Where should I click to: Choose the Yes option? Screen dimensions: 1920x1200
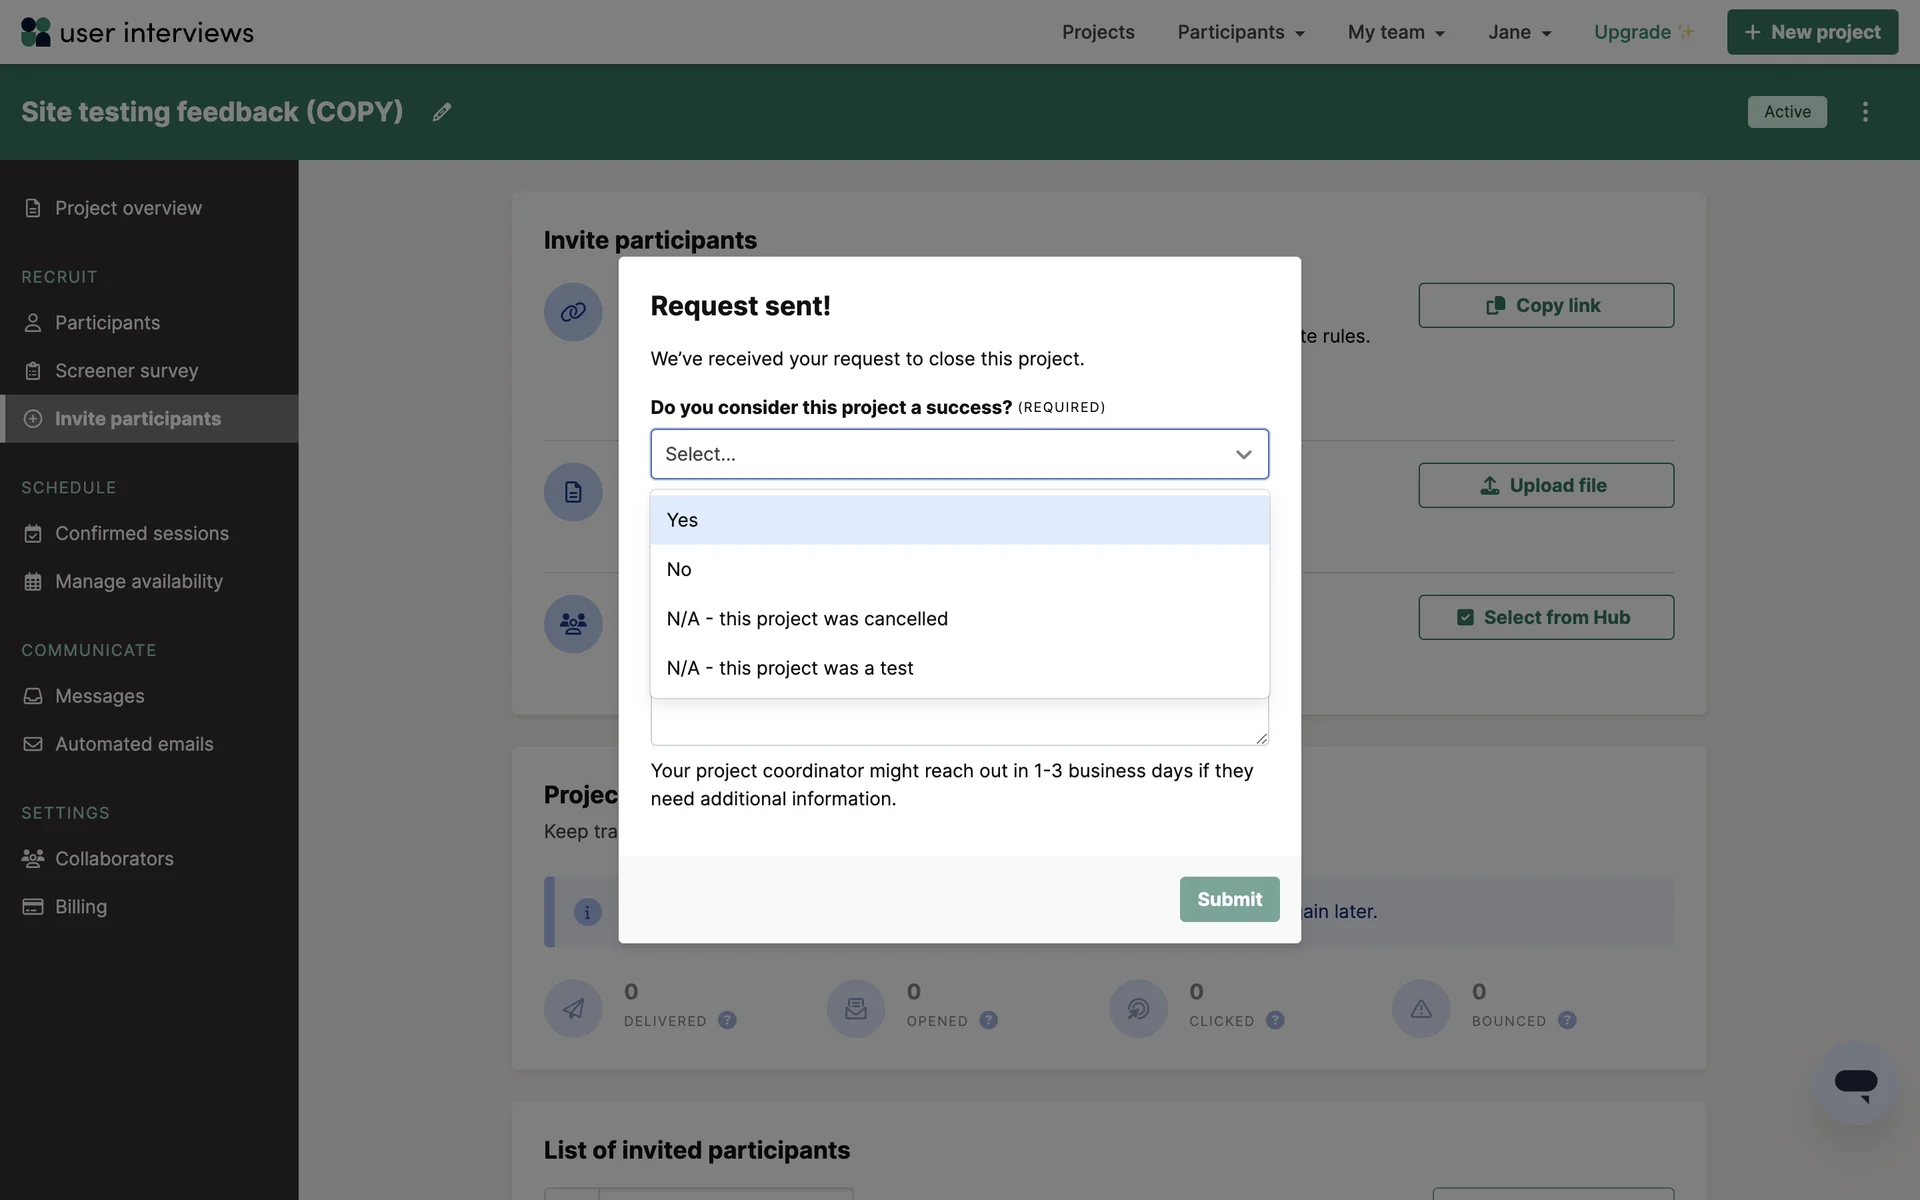coord(959,520)
